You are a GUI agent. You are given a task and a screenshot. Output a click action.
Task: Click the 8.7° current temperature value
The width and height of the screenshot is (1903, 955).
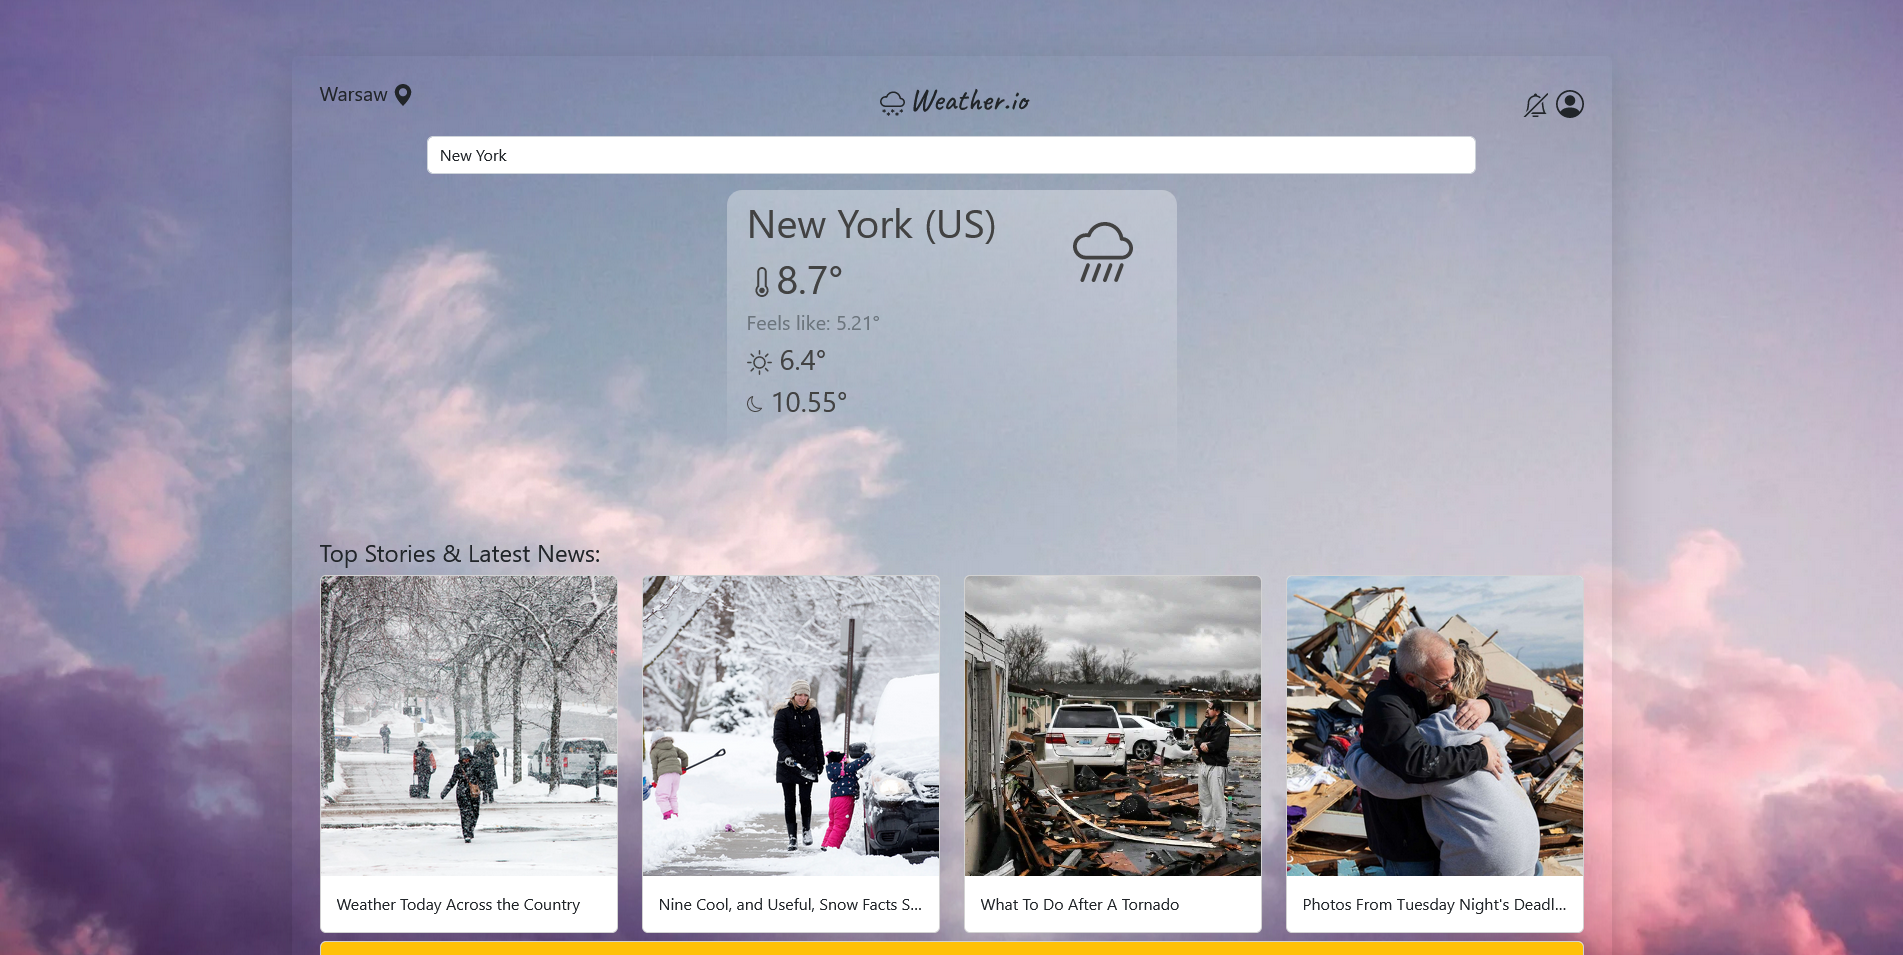(x=810, y=281)
